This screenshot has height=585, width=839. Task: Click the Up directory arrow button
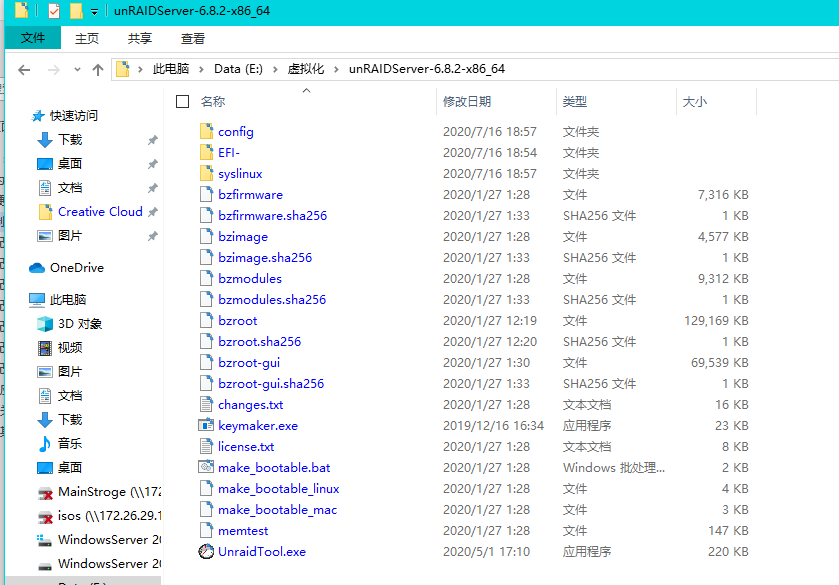(x=97, y=69)
